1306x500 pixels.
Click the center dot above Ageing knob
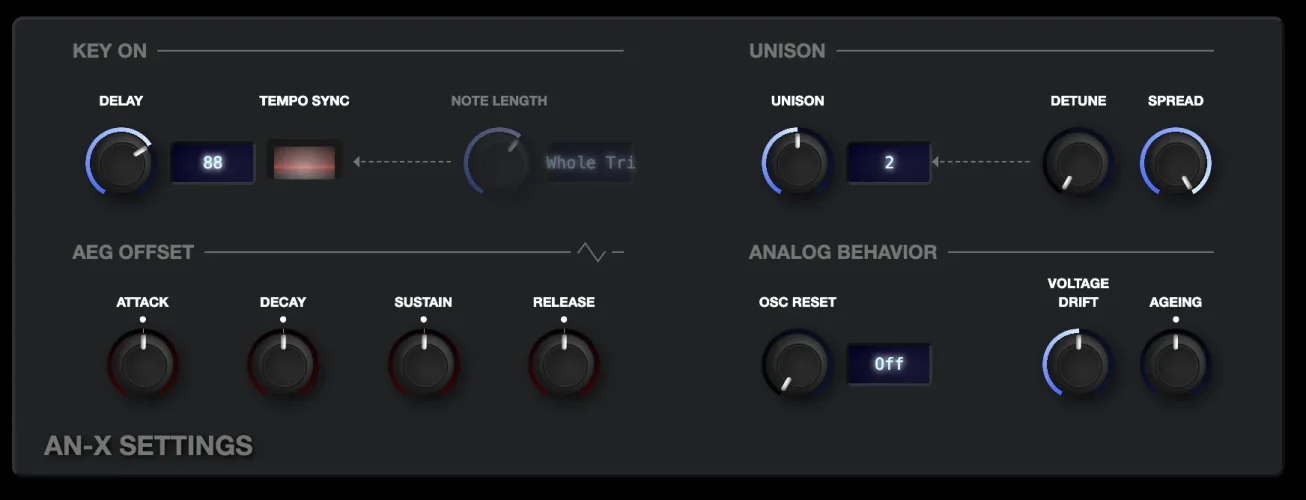(1176, 320)
